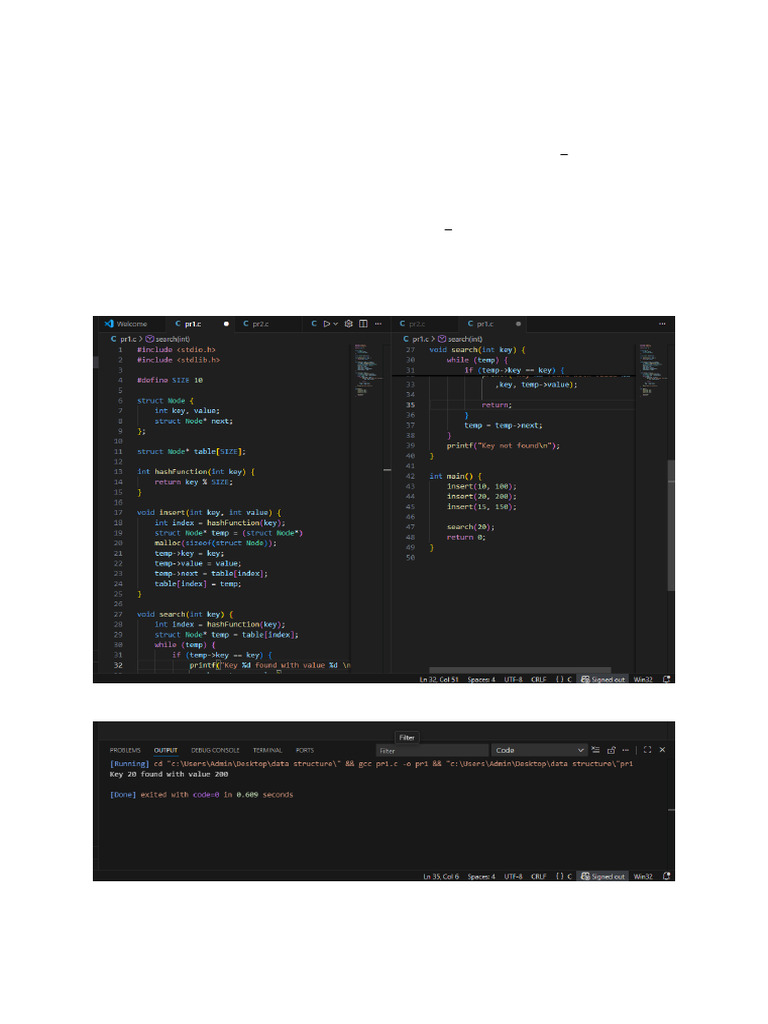
Task: Click 'Win32' in the lower status bar
Action: tap(643, 876)
